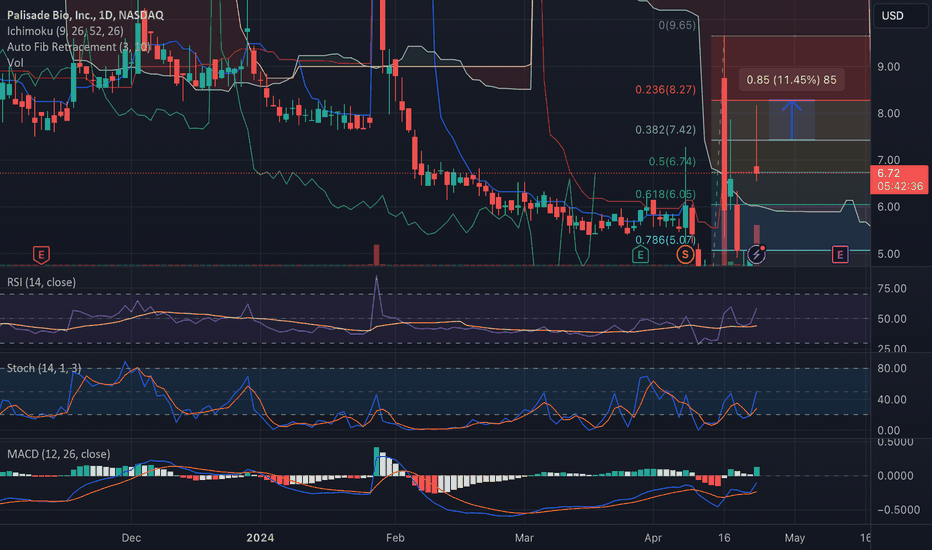Click the 0.5(6.74) Fibonacci level label
Viewport: 932px width, 550px height.
(672, 162)
